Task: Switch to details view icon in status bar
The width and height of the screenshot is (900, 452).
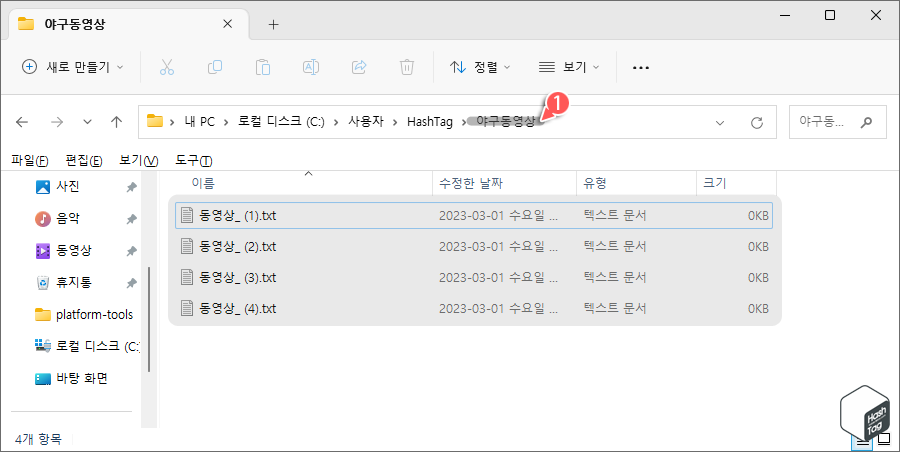Action: tap(863, 441)
